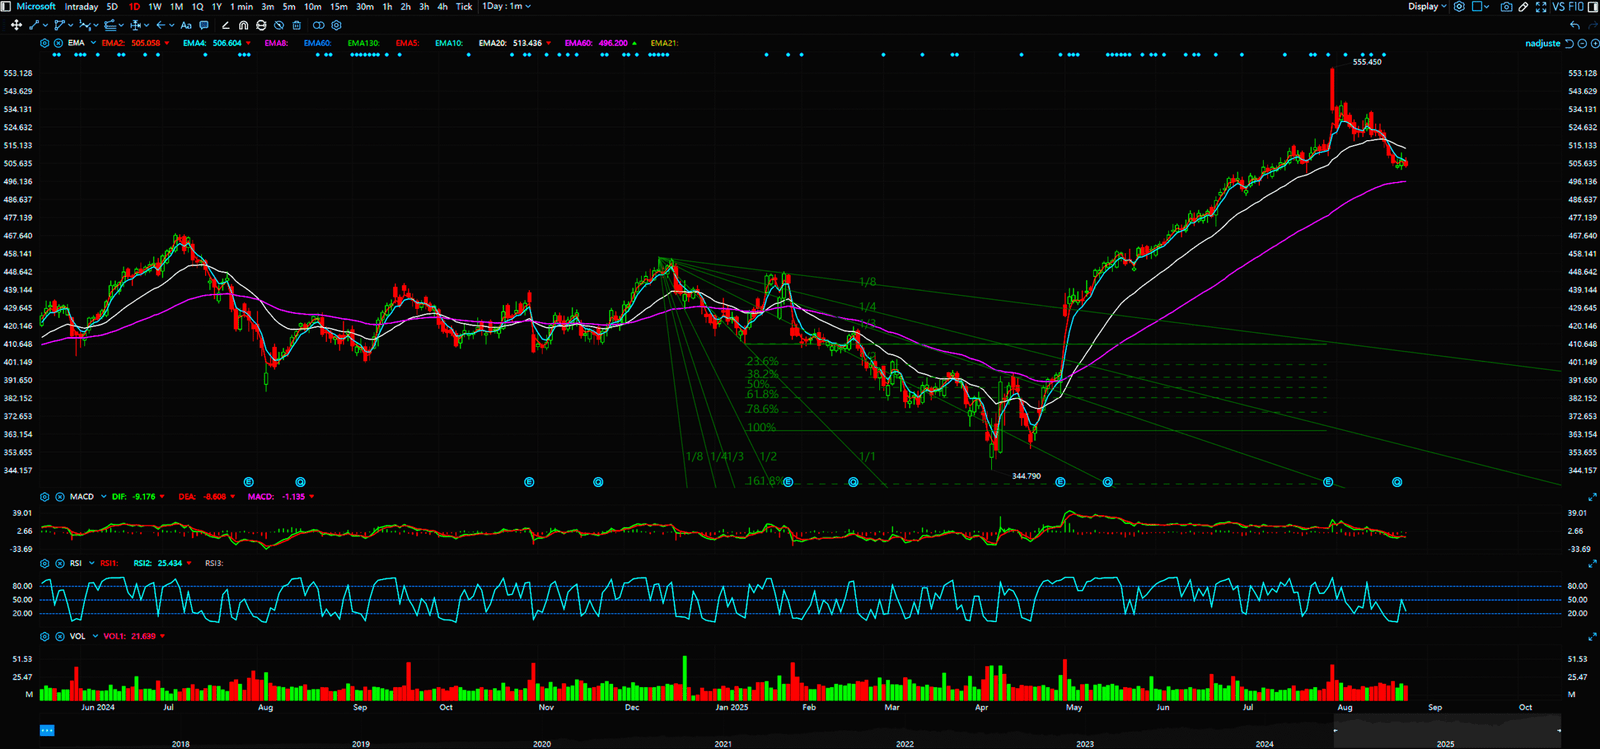The image size is (1600, 749).
Task: Take a chart screenshot with camera icon
Action: click(x=1506, y=7)
